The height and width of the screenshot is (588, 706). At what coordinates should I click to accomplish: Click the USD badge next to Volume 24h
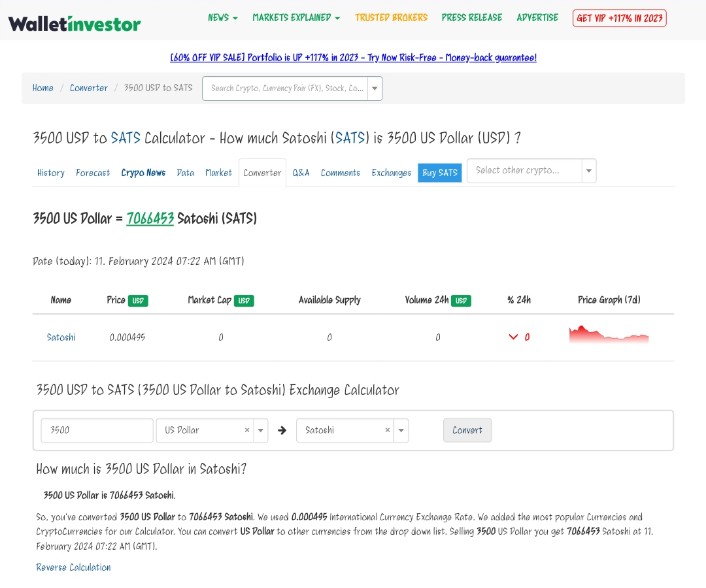click(461, 300)
